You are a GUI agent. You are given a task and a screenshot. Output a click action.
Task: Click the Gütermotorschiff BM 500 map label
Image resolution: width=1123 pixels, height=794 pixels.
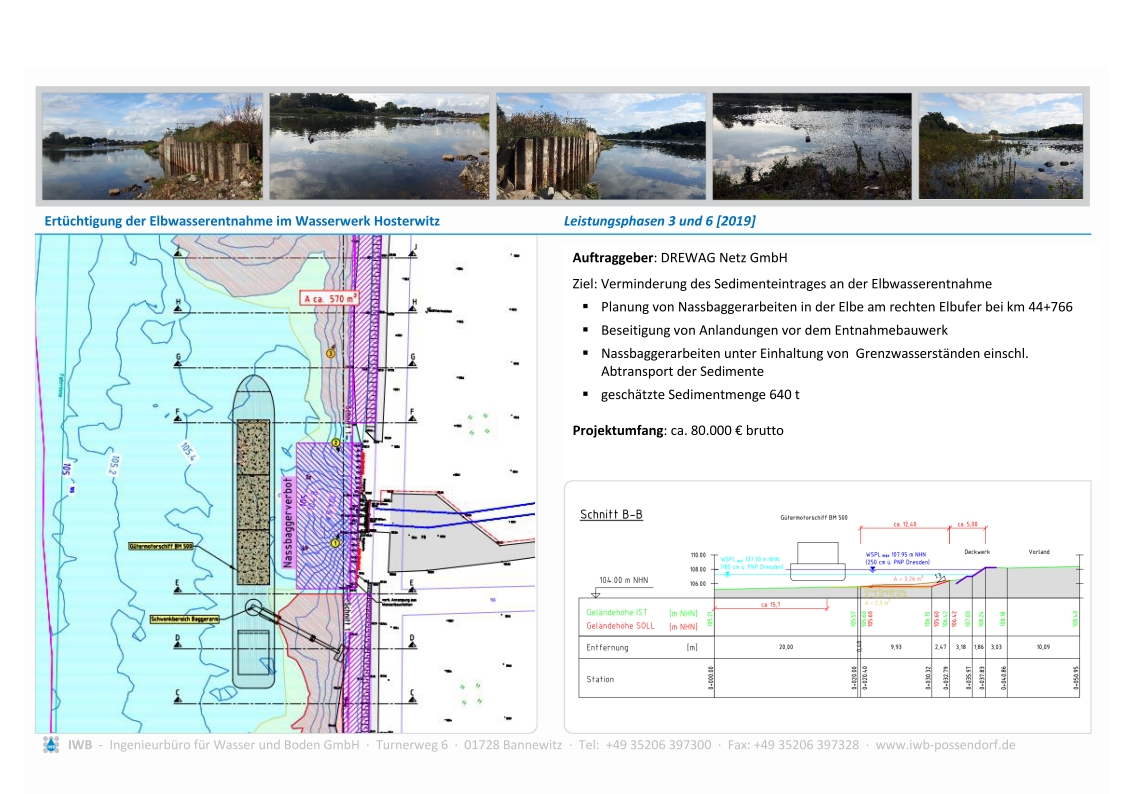161,547
